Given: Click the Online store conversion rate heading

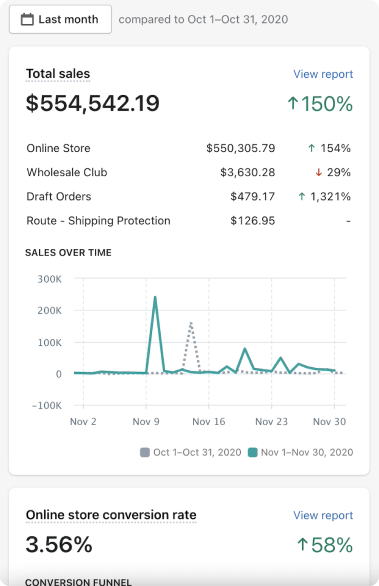Looking at the screenshot, I should pyautogui.click(x=111, y=515).
